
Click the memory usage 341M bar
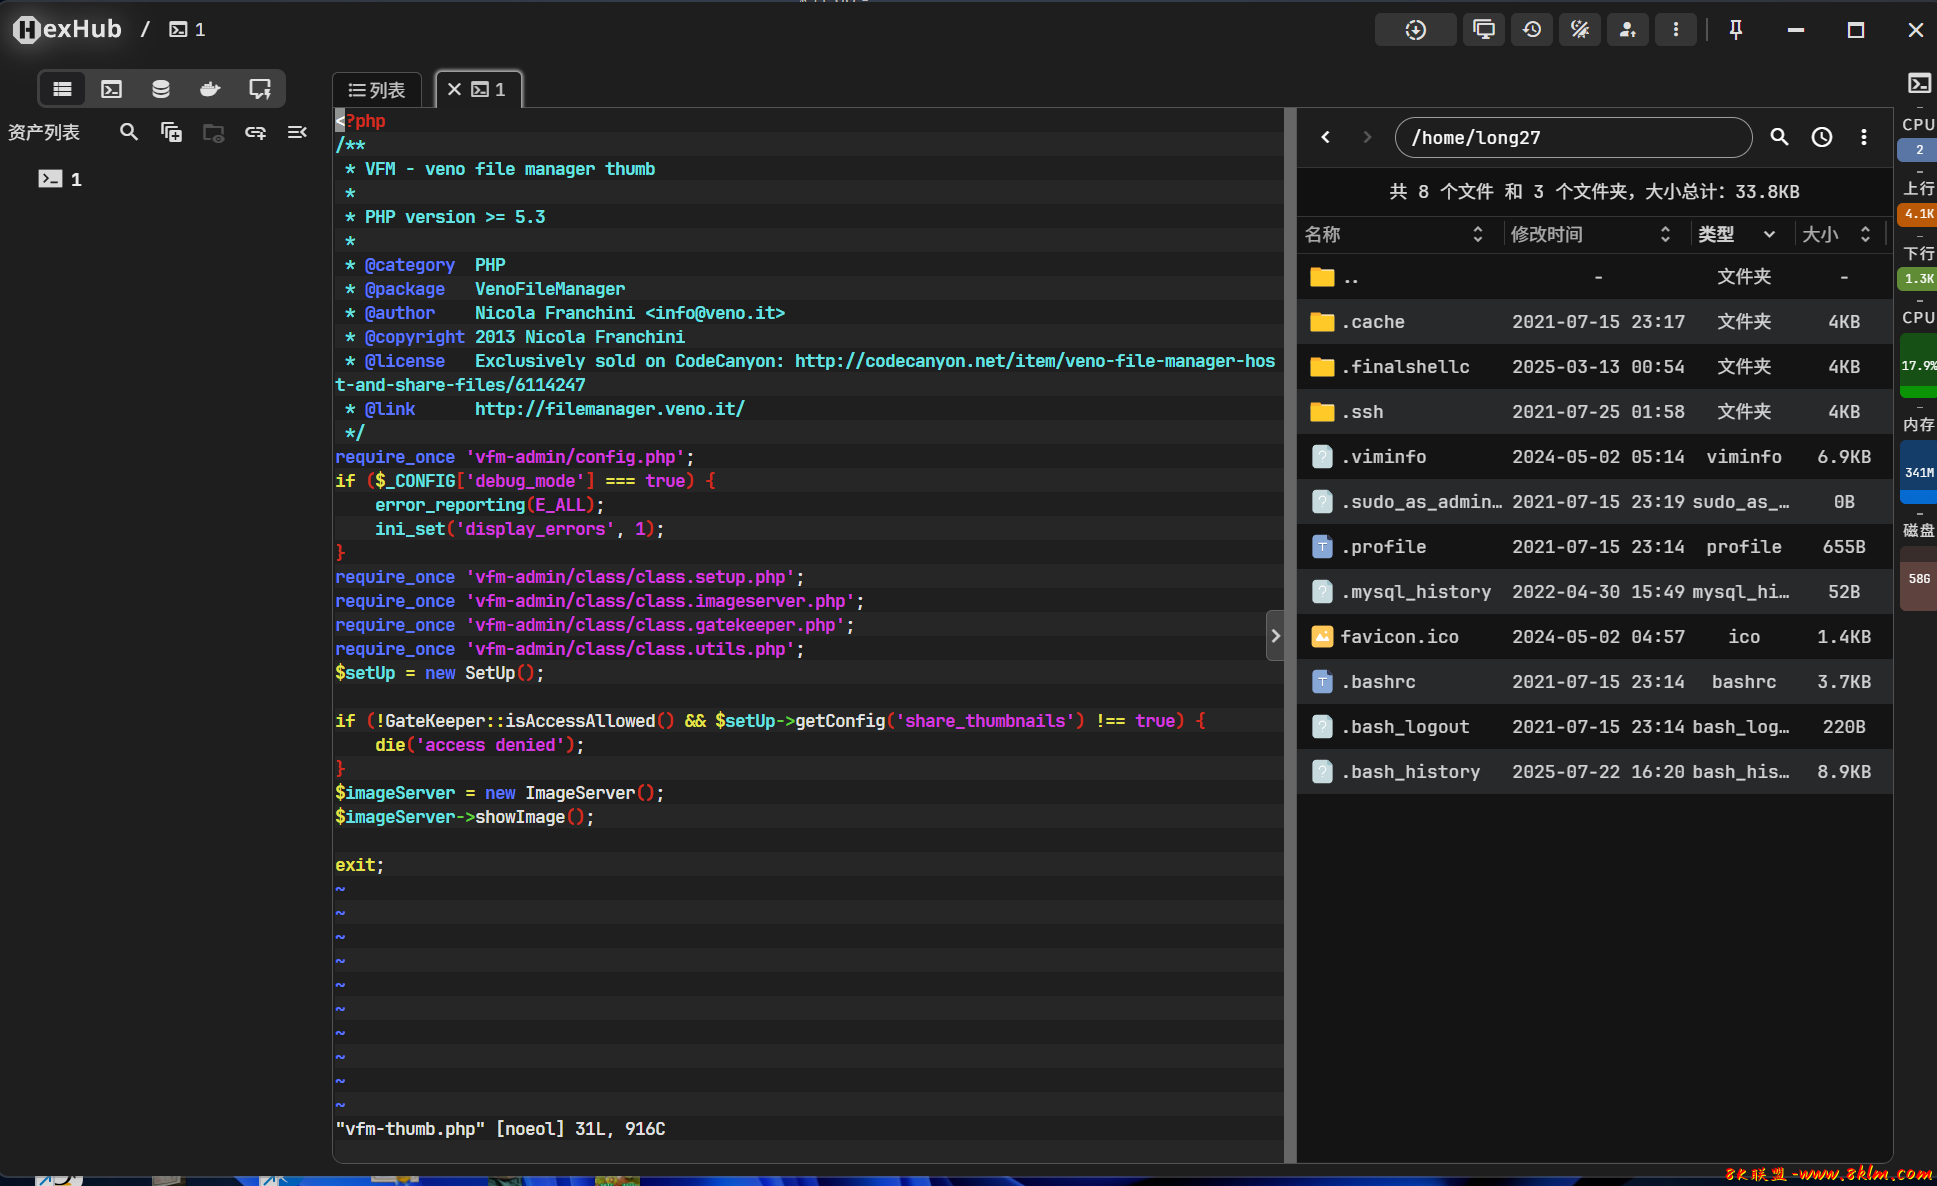click(x=1918, y=472)
